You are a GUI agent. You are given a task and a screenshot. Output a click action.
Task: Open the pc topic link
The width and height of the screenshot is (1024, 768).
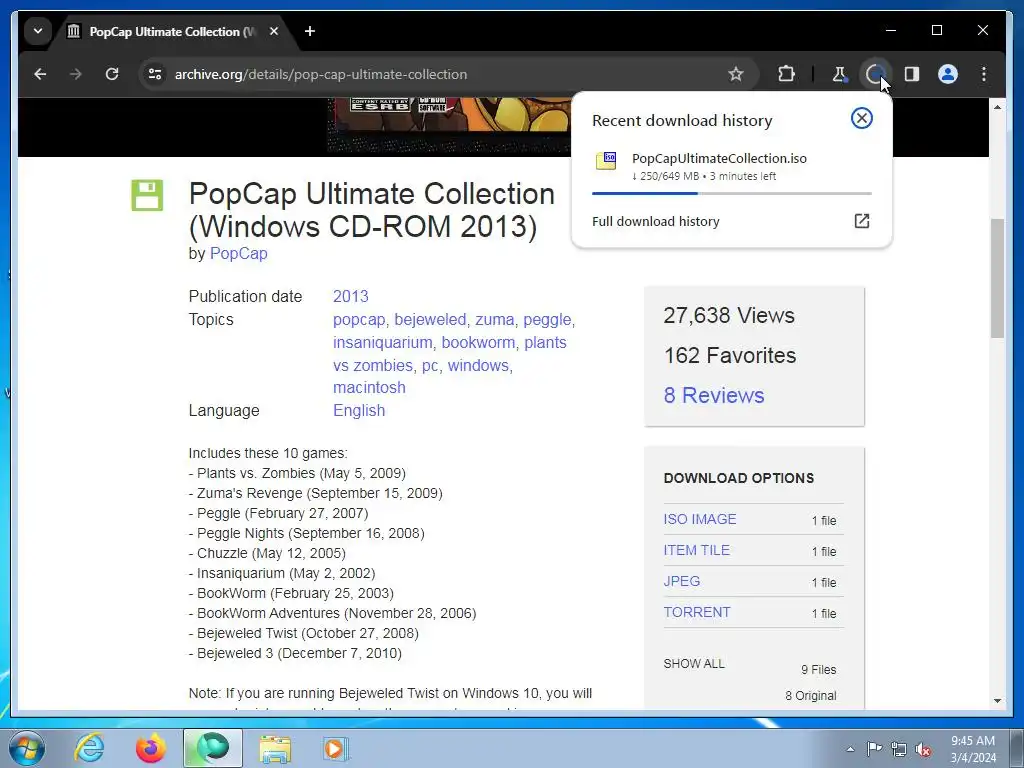click(x=430, y=366)
